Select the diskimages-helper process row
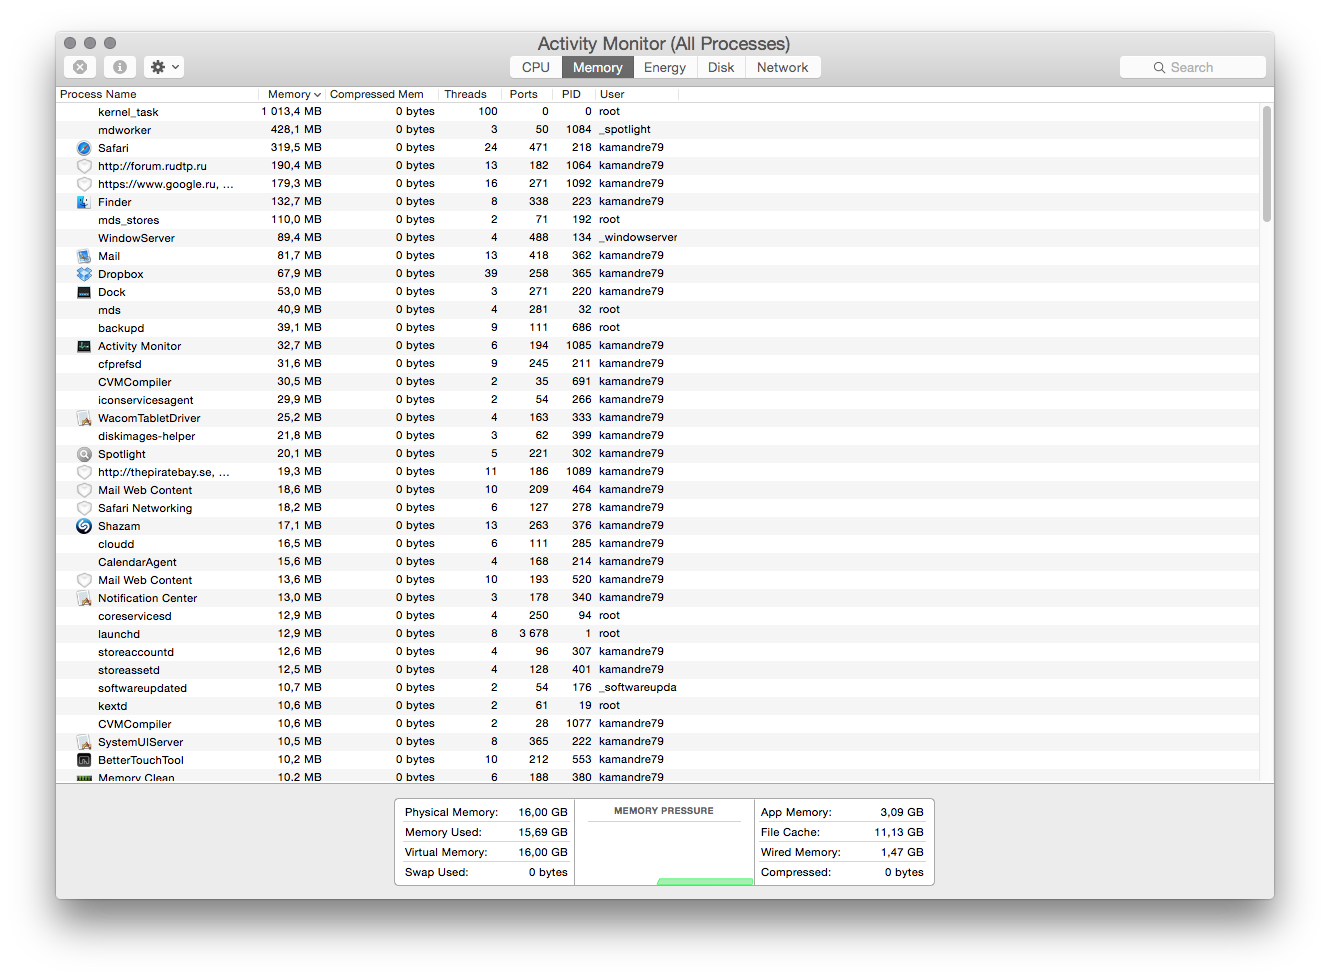Viewport: 1330px width, 979px height. (658, 436)
